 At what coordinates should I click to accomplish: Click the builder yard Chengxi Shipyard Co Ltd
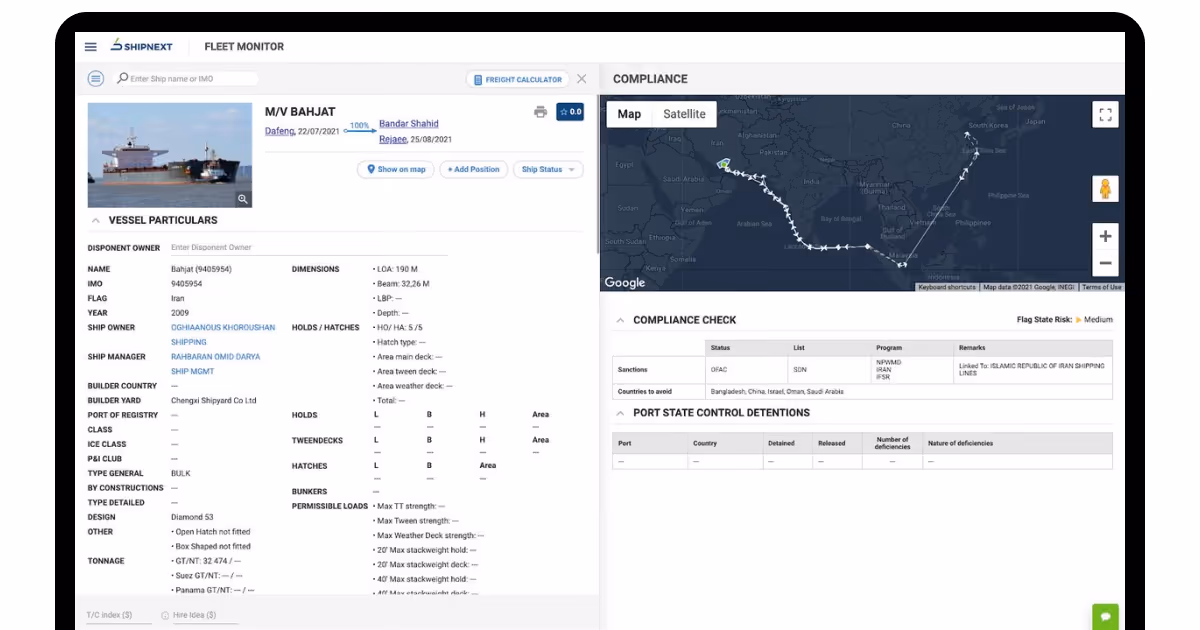coord(214,400)
